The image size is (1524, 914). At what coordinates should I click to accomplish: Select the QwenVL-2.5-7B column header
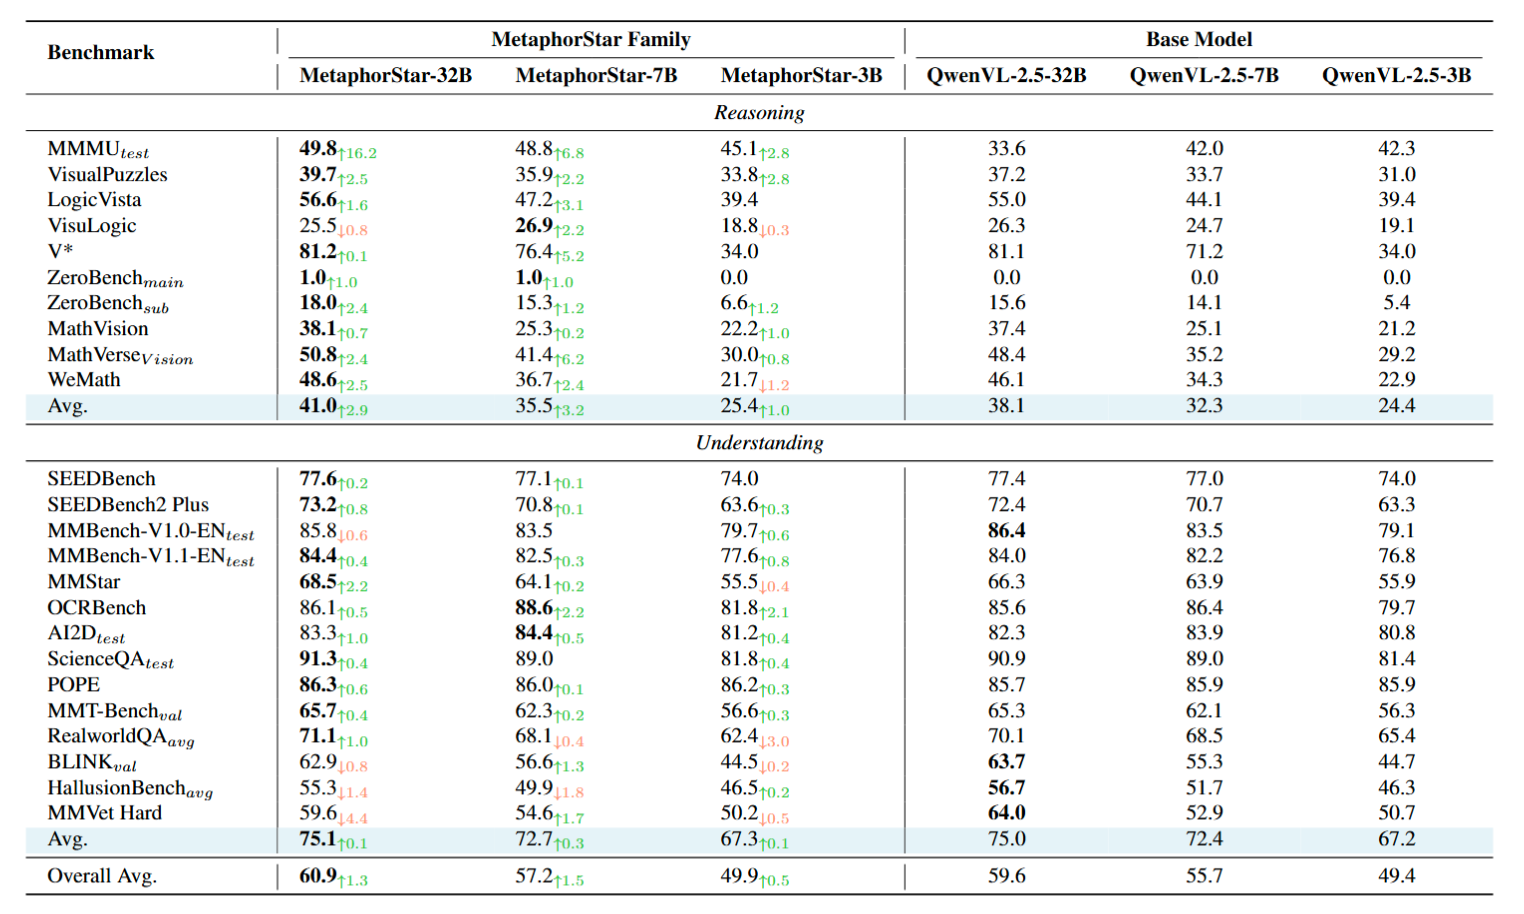[x=1204, y=76]
